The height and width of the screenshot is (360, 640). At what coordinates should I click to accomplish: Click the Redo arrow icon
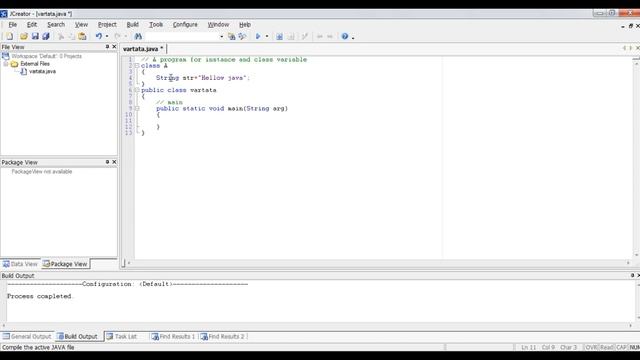(x=118, y=36)
